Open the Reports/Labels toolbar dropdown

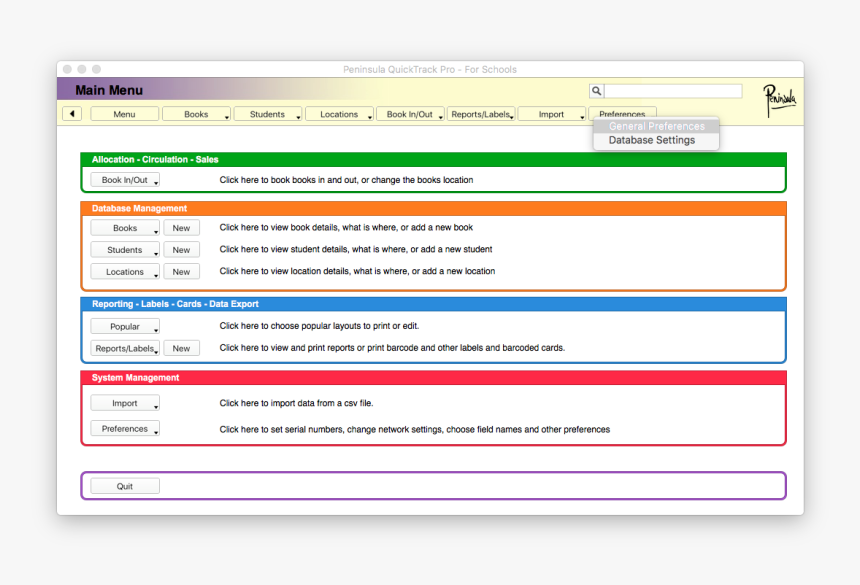click(481, 114)
